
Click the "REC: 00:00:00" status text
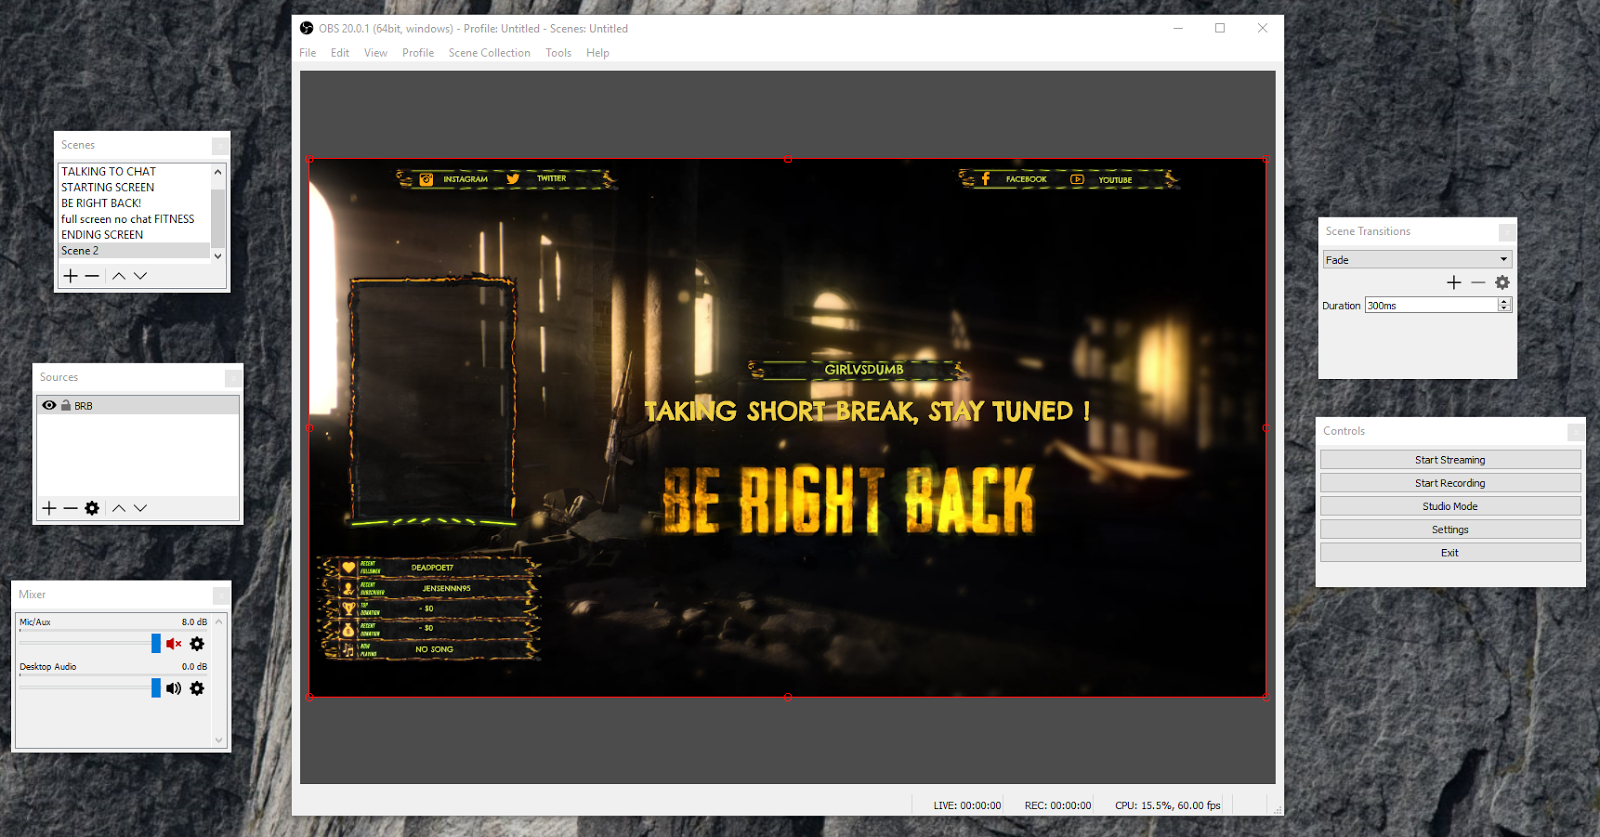(1058, 805)
